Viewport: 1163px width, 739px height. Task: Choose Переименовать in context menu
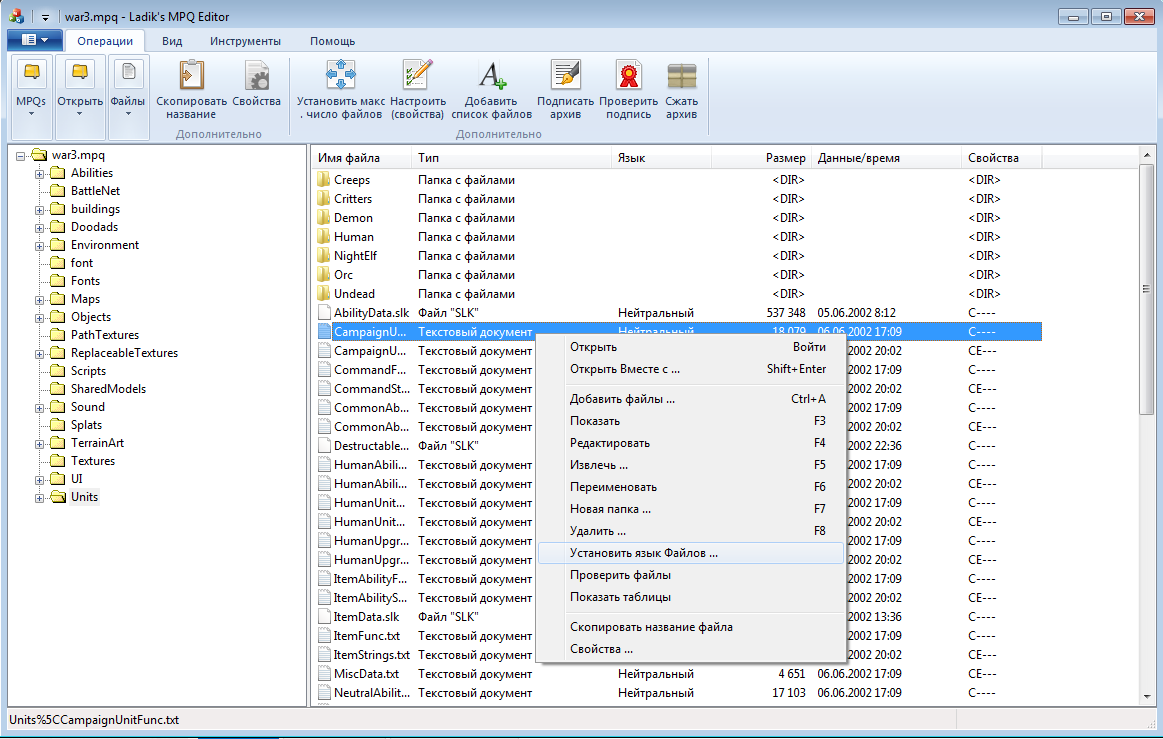click(x=691, y=487)
